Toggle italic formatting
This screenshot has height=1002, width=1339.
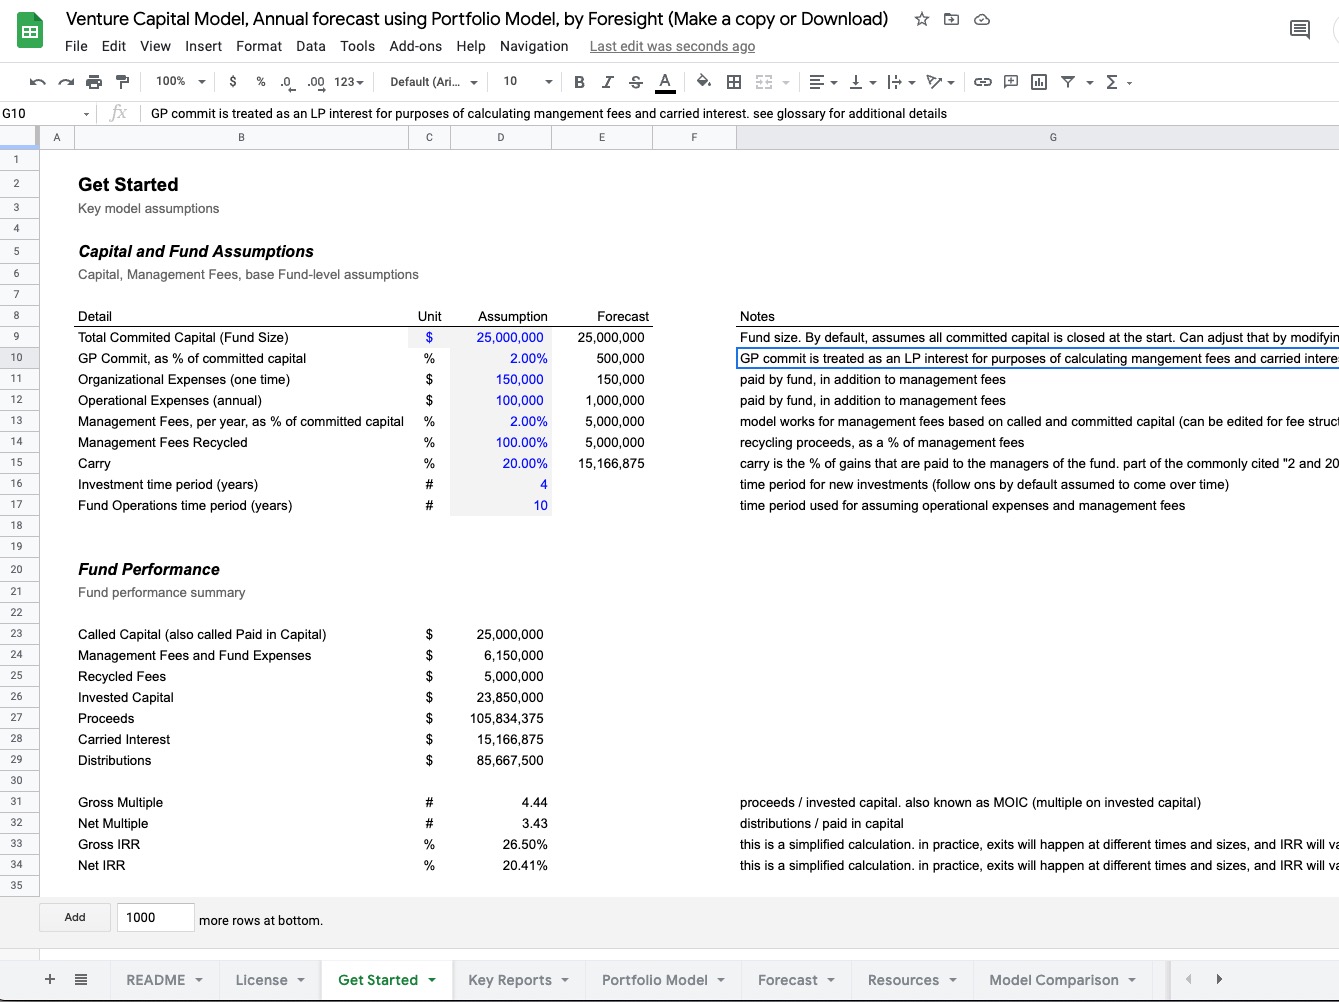[607, 81]
